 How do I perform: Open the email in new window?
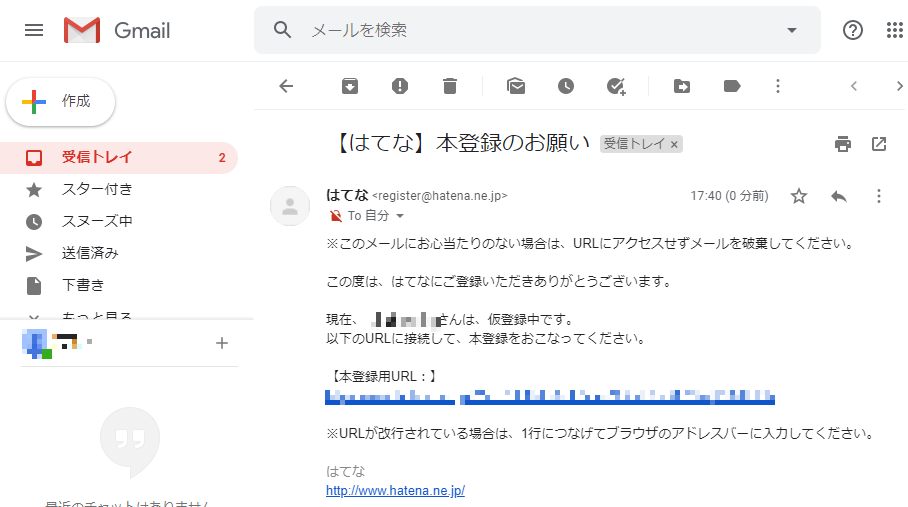[879, 144]
